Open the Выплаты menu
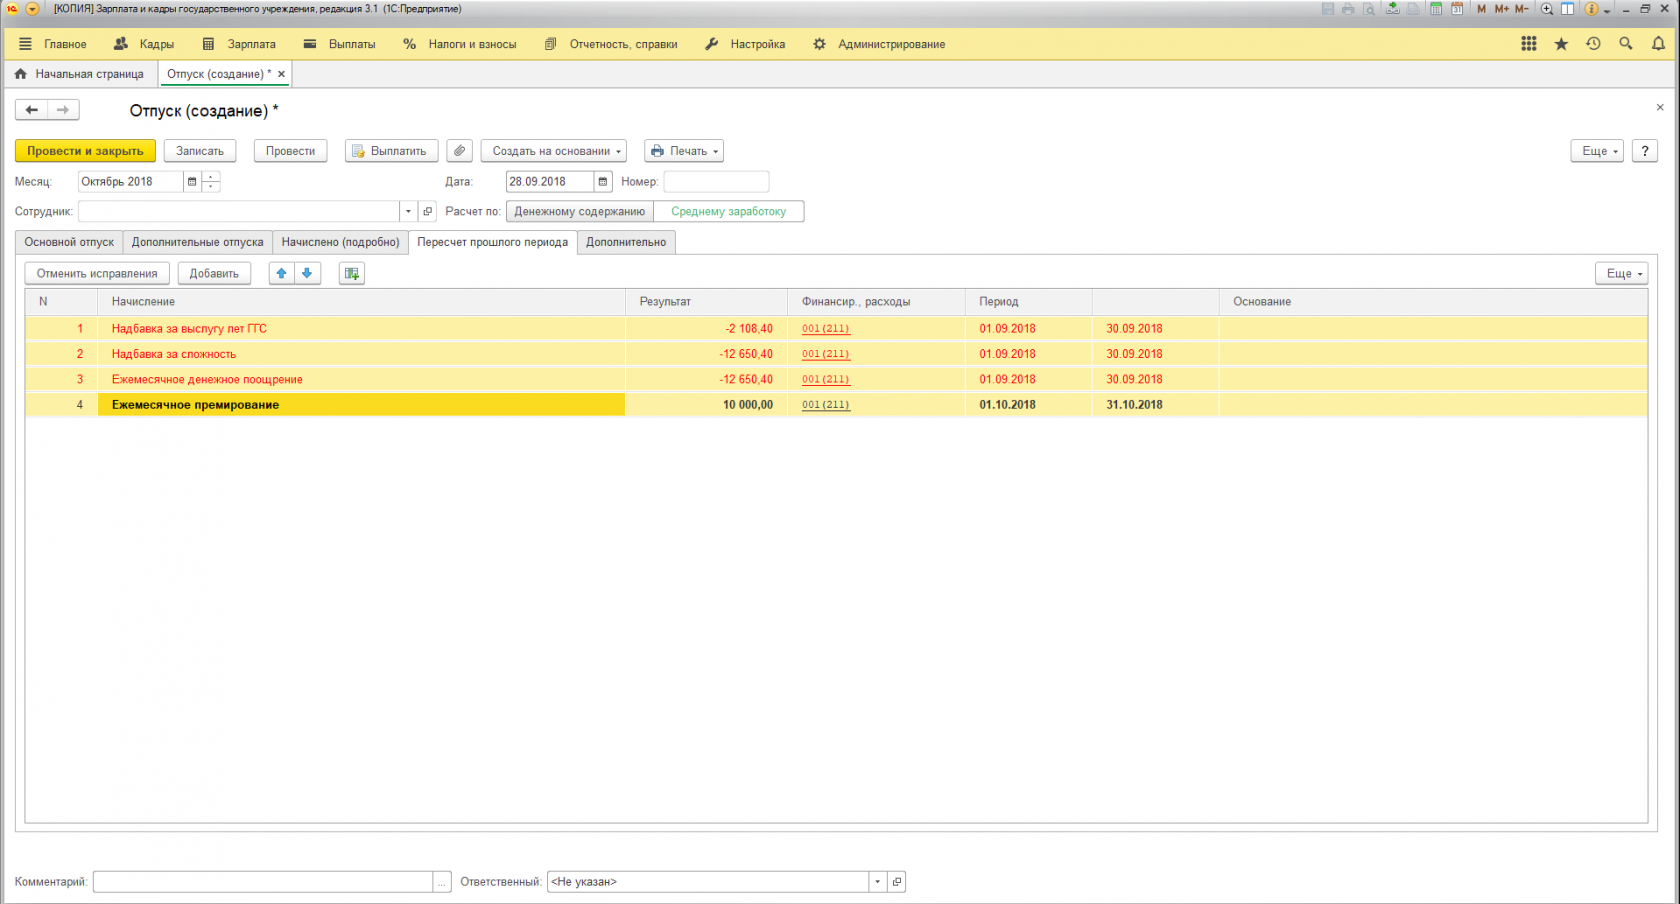The width and height of the screenshot is (1680, 904). pos(339,44)
